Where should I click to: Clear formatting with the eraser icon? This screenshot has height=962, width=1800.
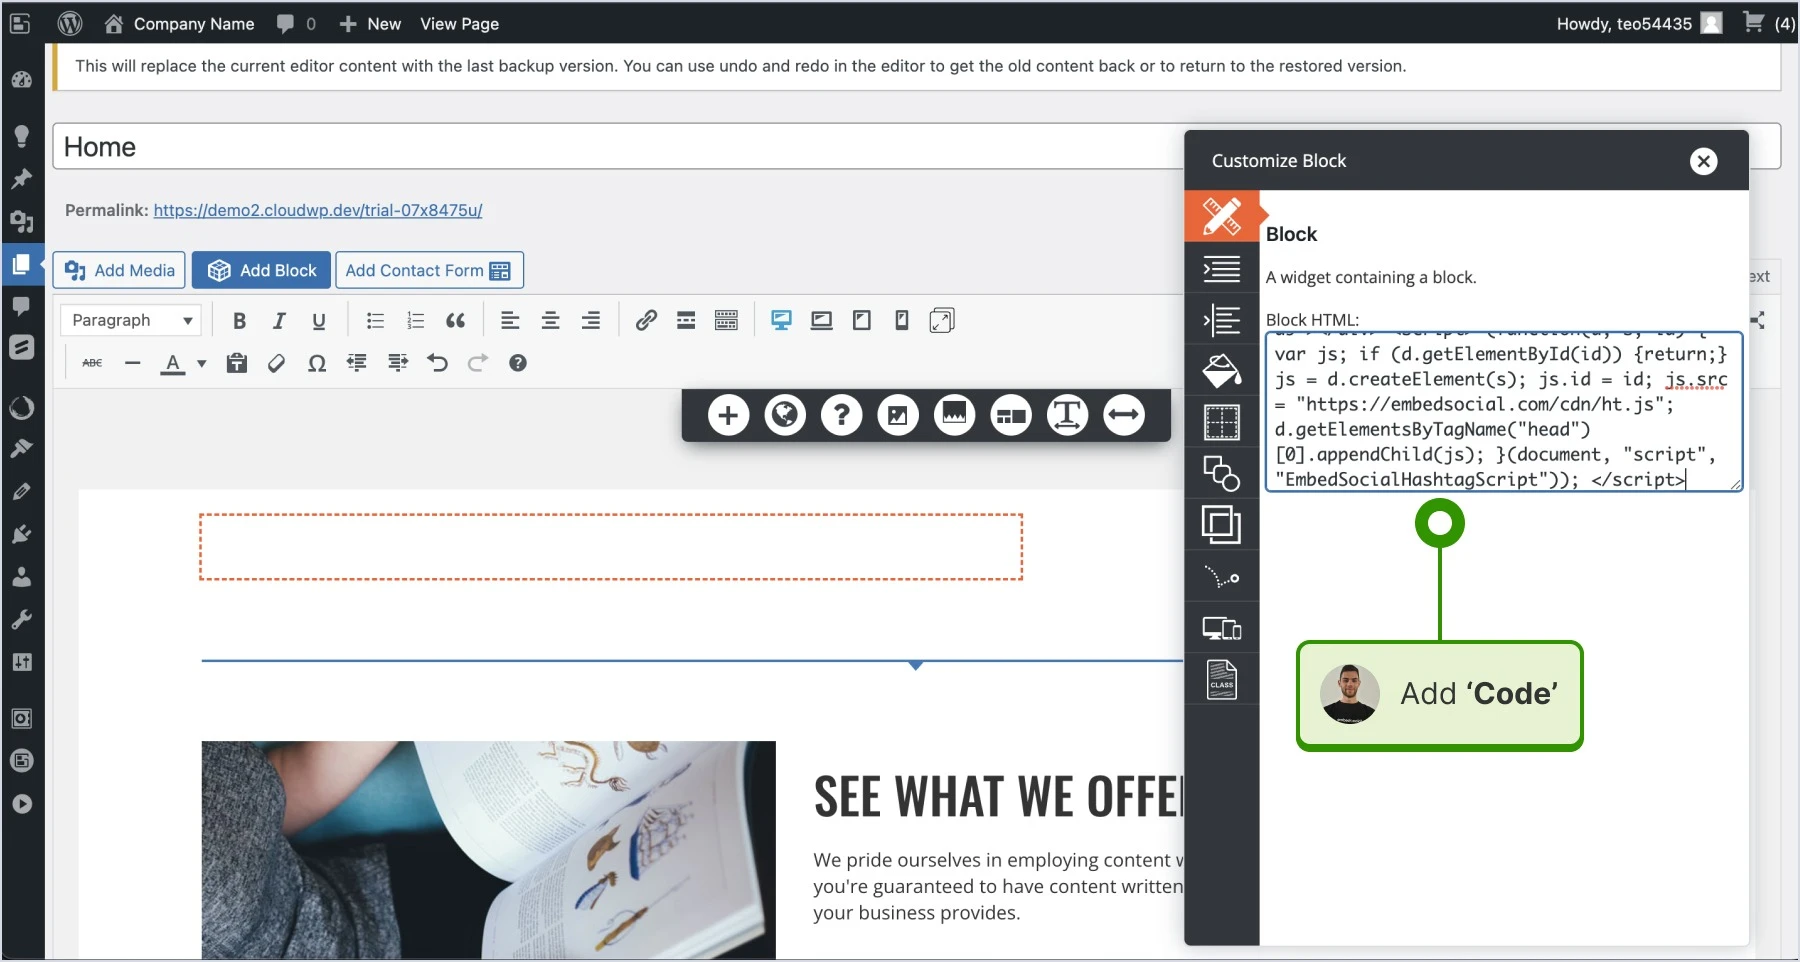point(277,363)
